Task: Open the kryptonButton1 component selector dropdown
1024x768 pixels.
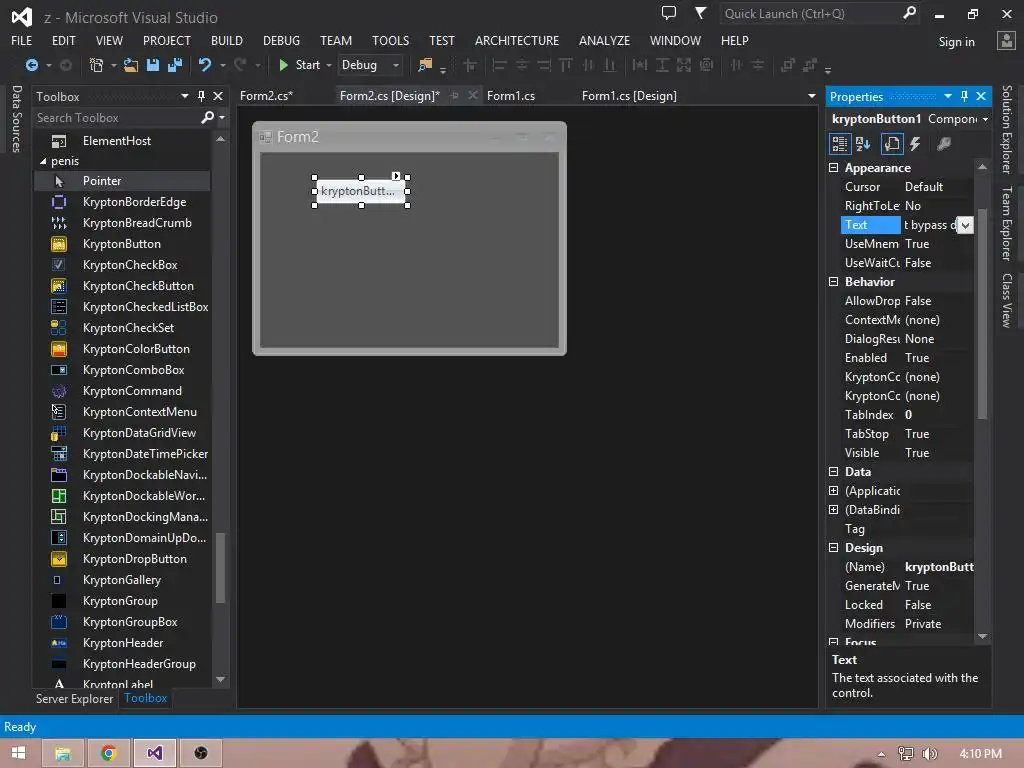Action: pyautogui.click(x=985, y=120)
